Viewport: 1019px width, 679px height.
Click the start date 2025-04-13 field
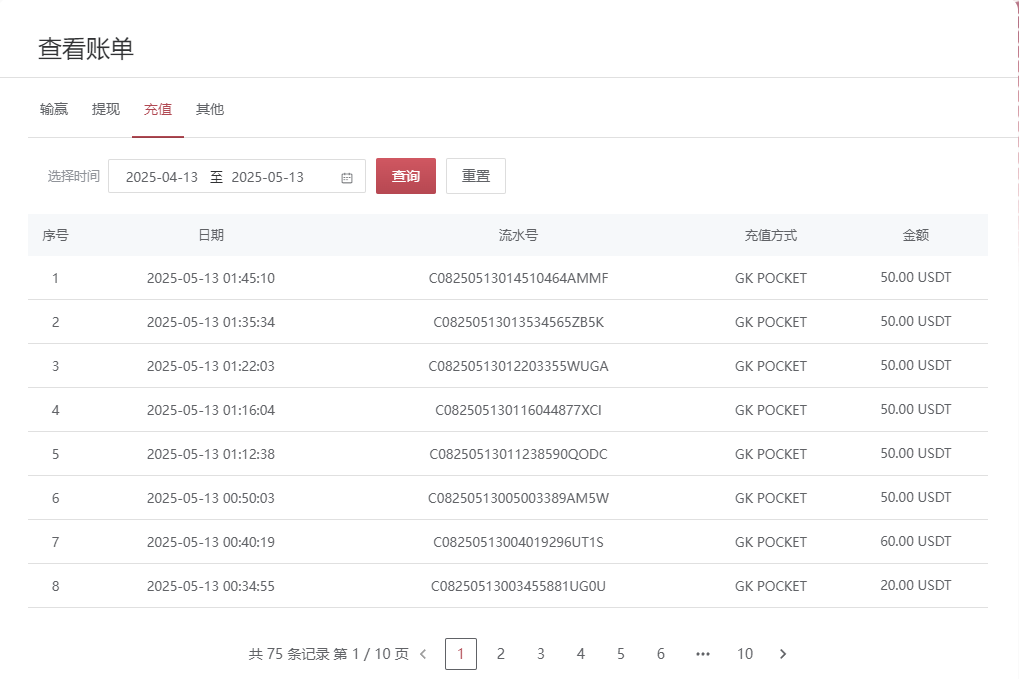[162, 177]
